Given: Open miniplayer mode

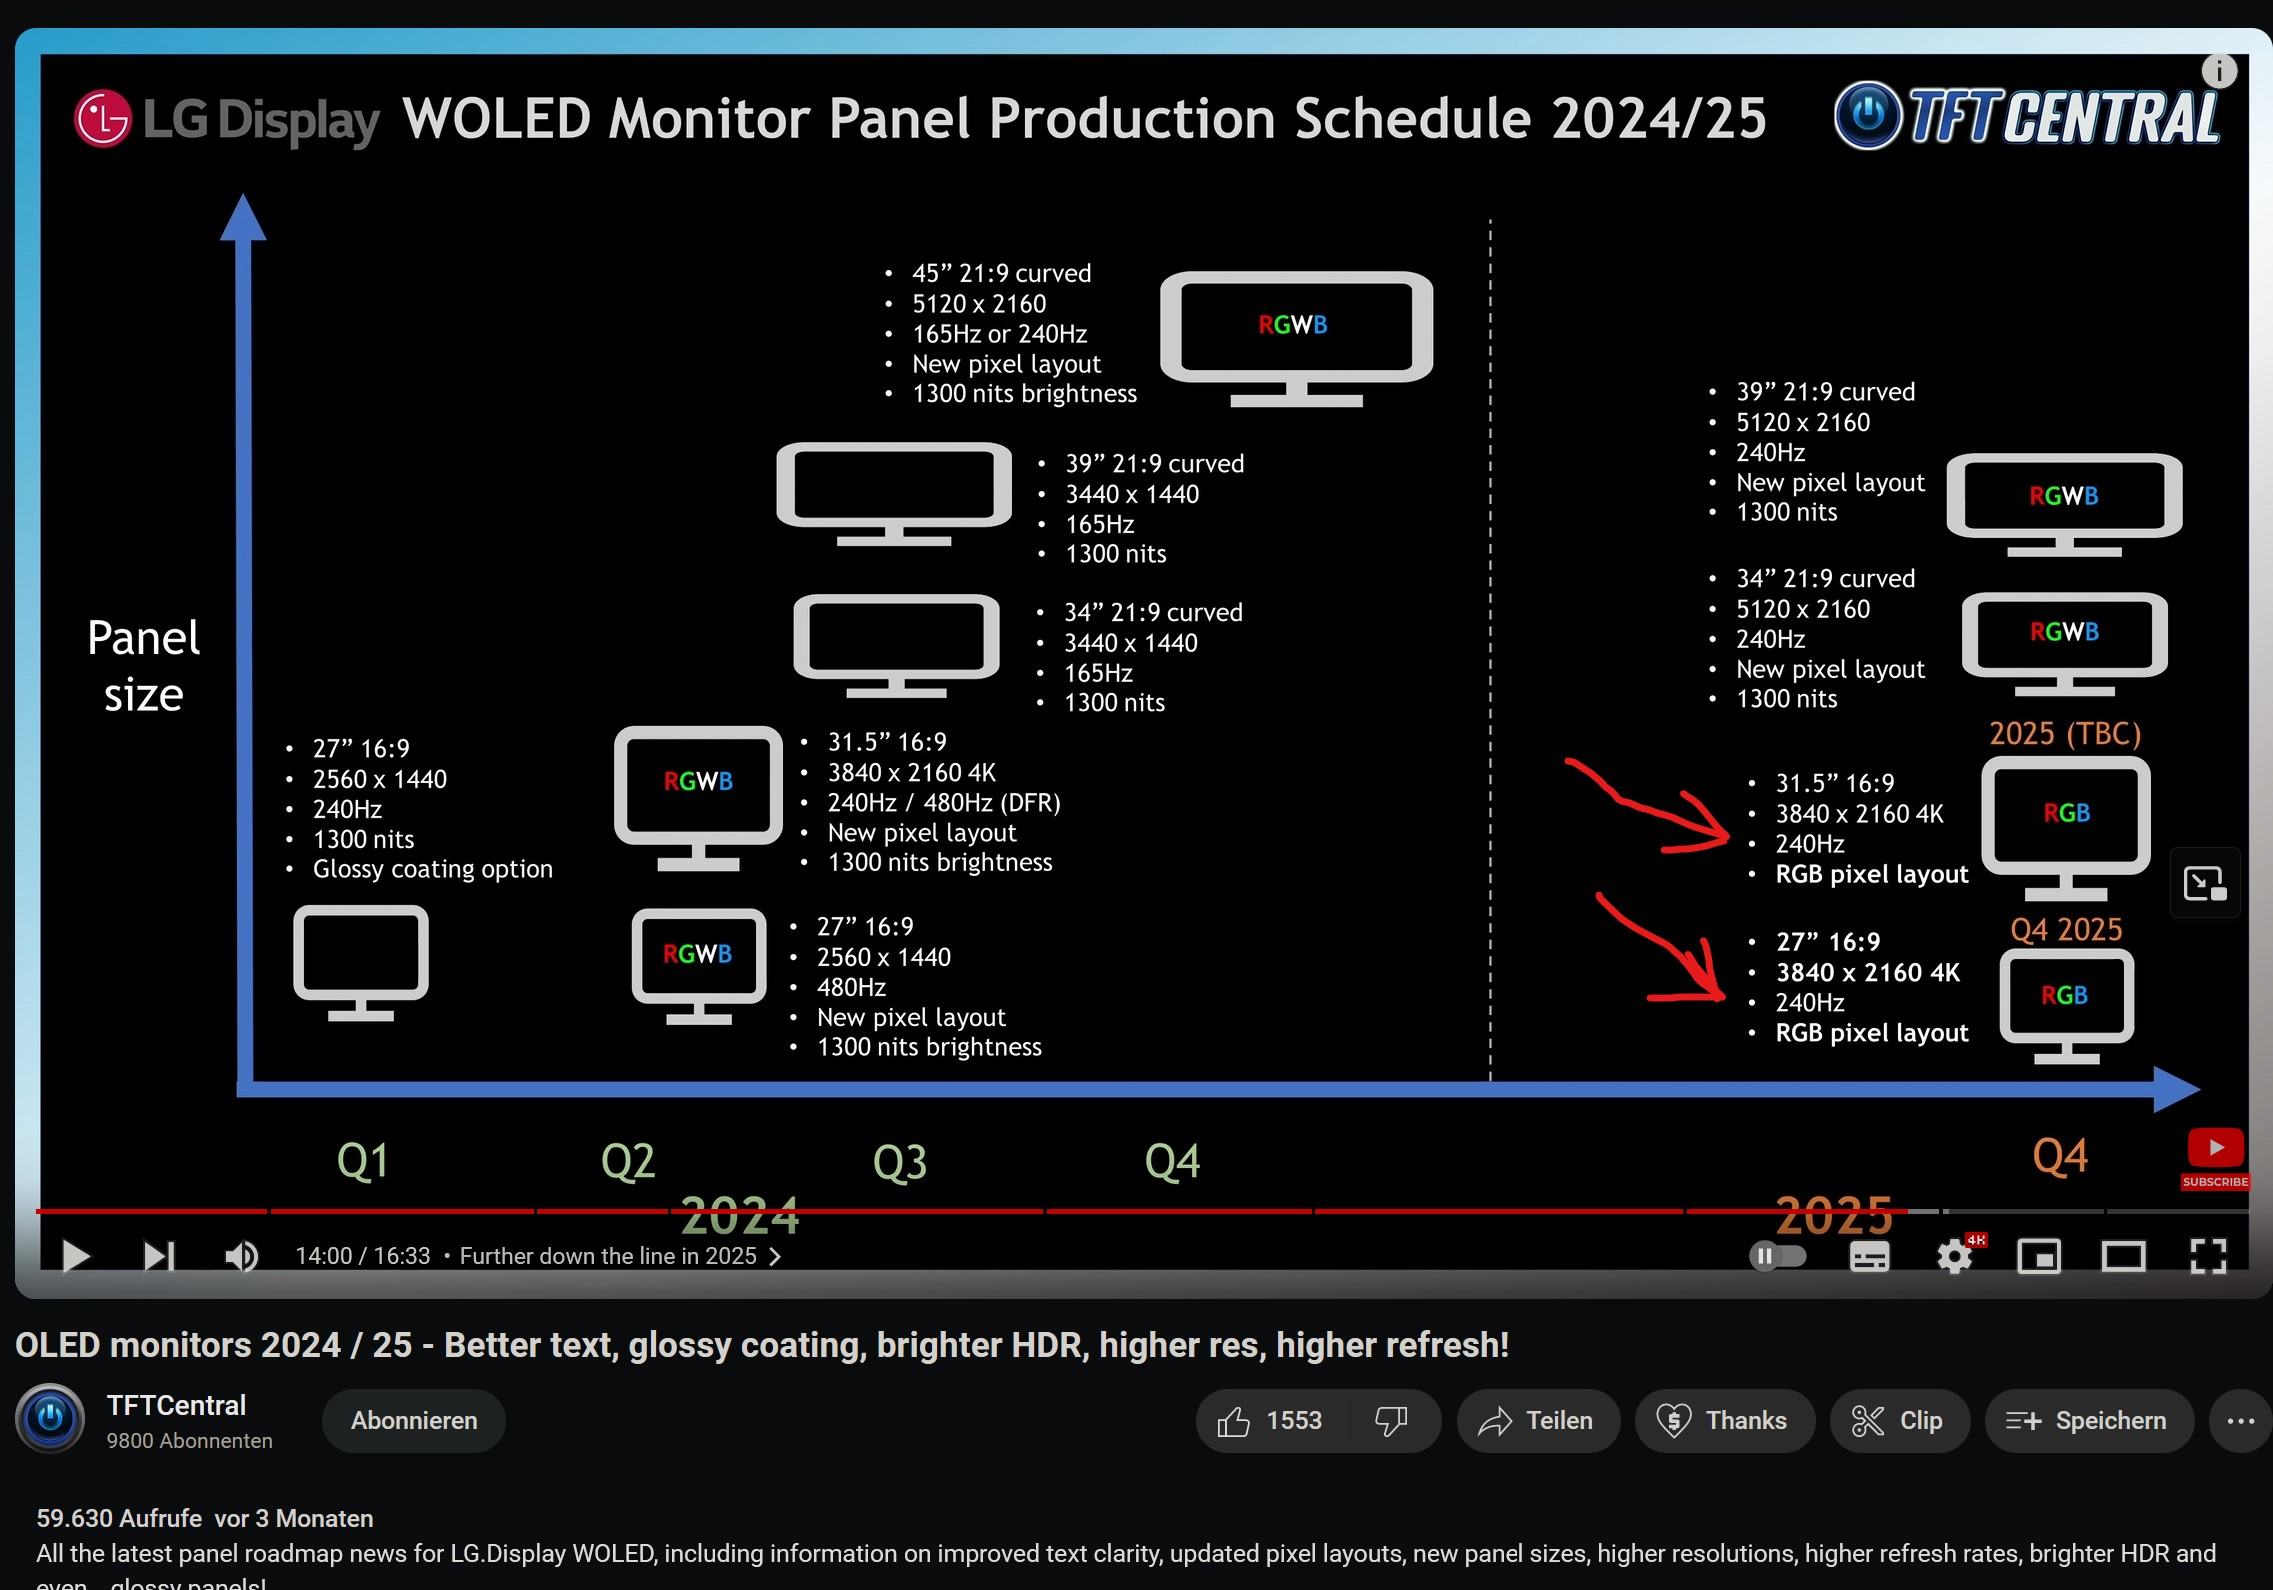Looking at the screenshot, I should tap(2039, 1256).
